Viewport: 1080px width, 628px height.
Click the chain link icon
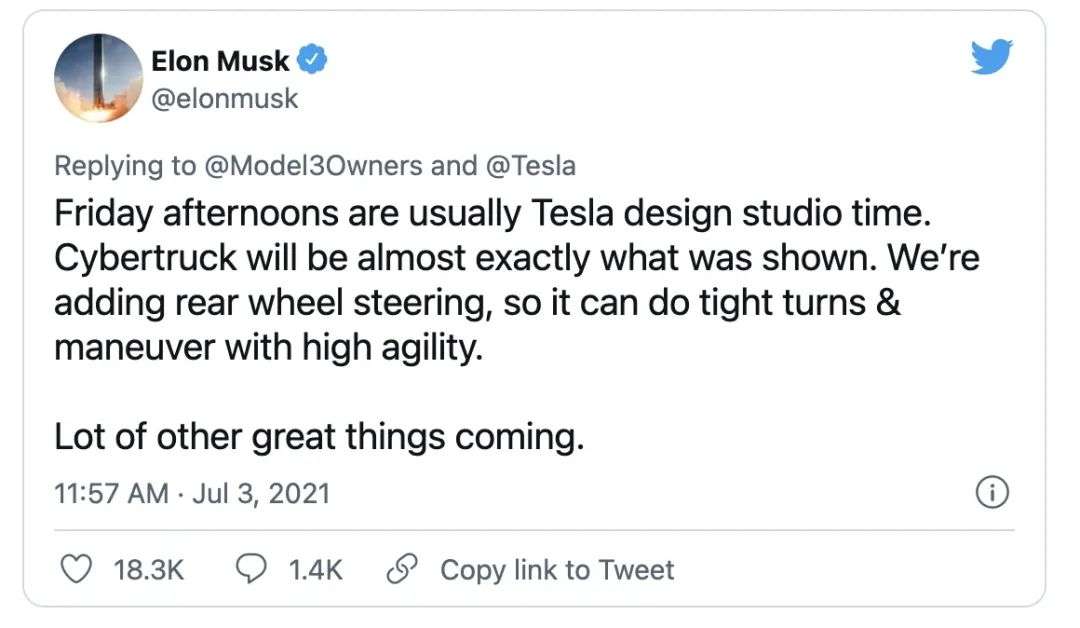click(x=402, y=569)
